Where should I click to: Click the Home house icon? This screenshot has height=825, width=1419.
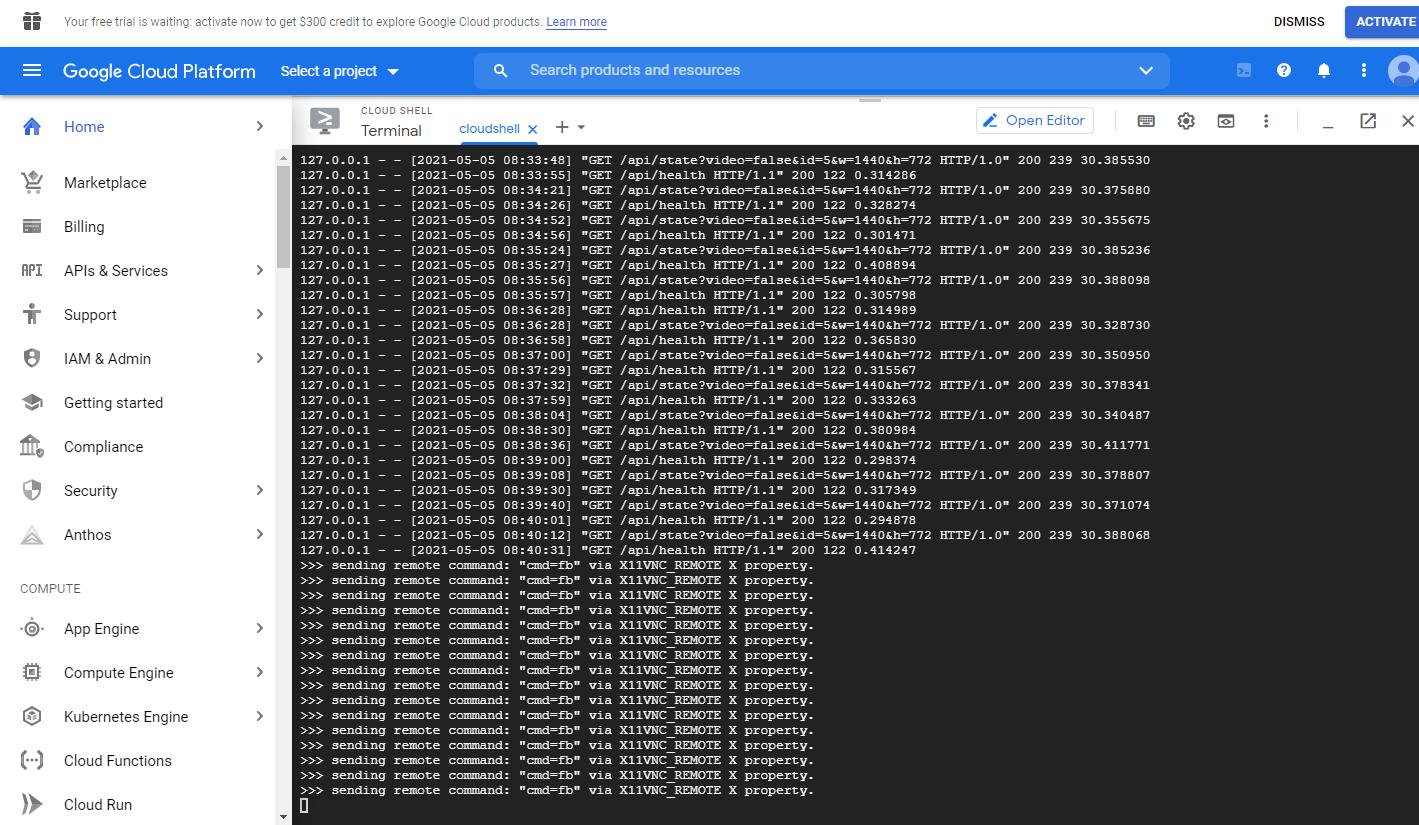[x=32, y=127]
